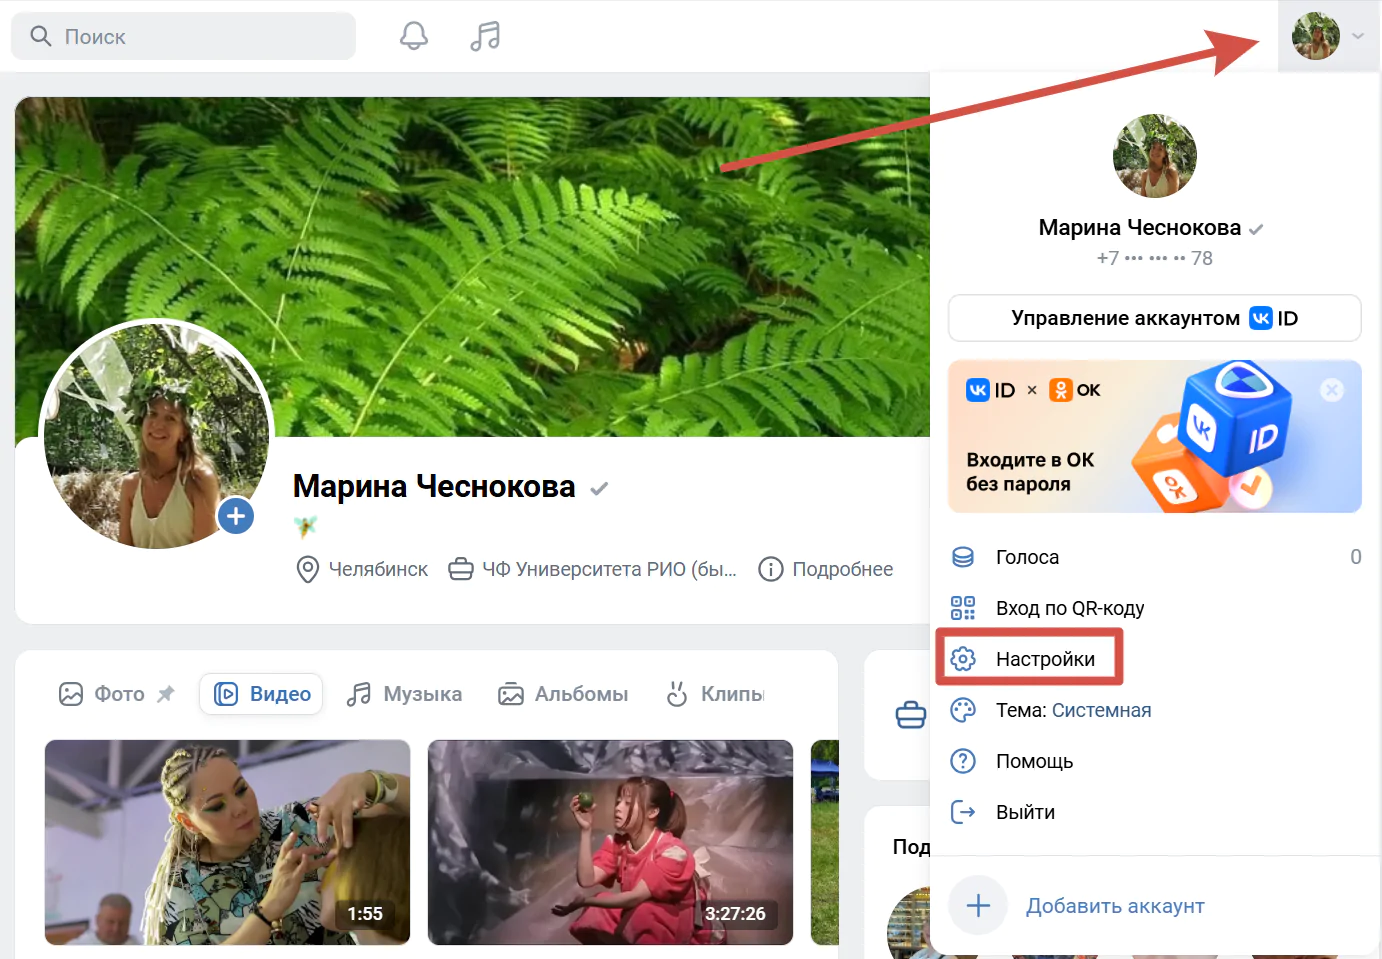
Task: Open the music note icon in header
Action: coord(485,36)
